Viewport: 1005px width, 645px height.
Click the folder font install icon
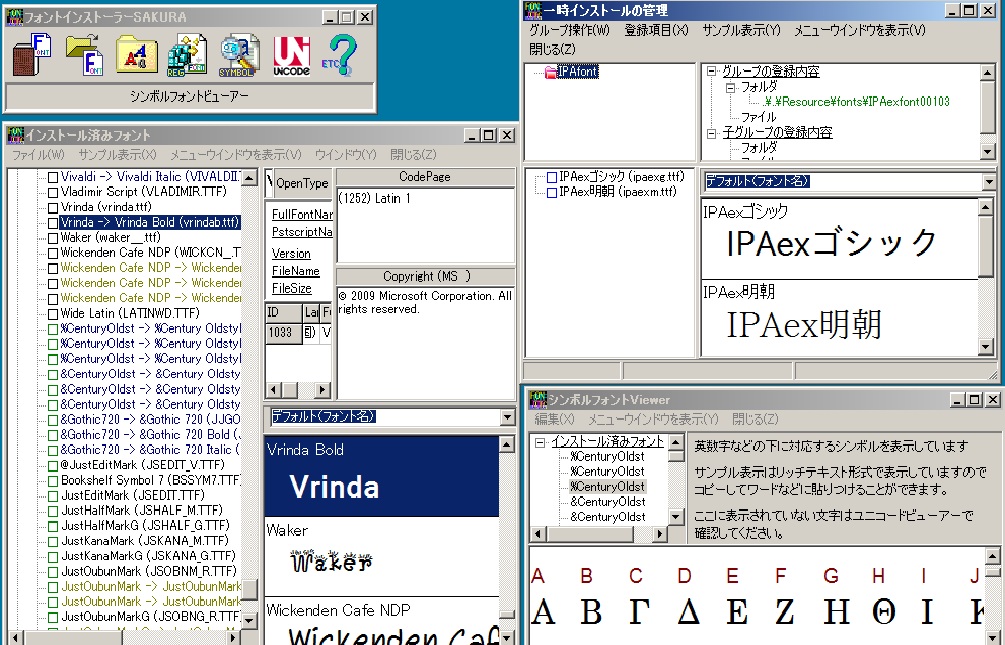click(x=85, y=55)
